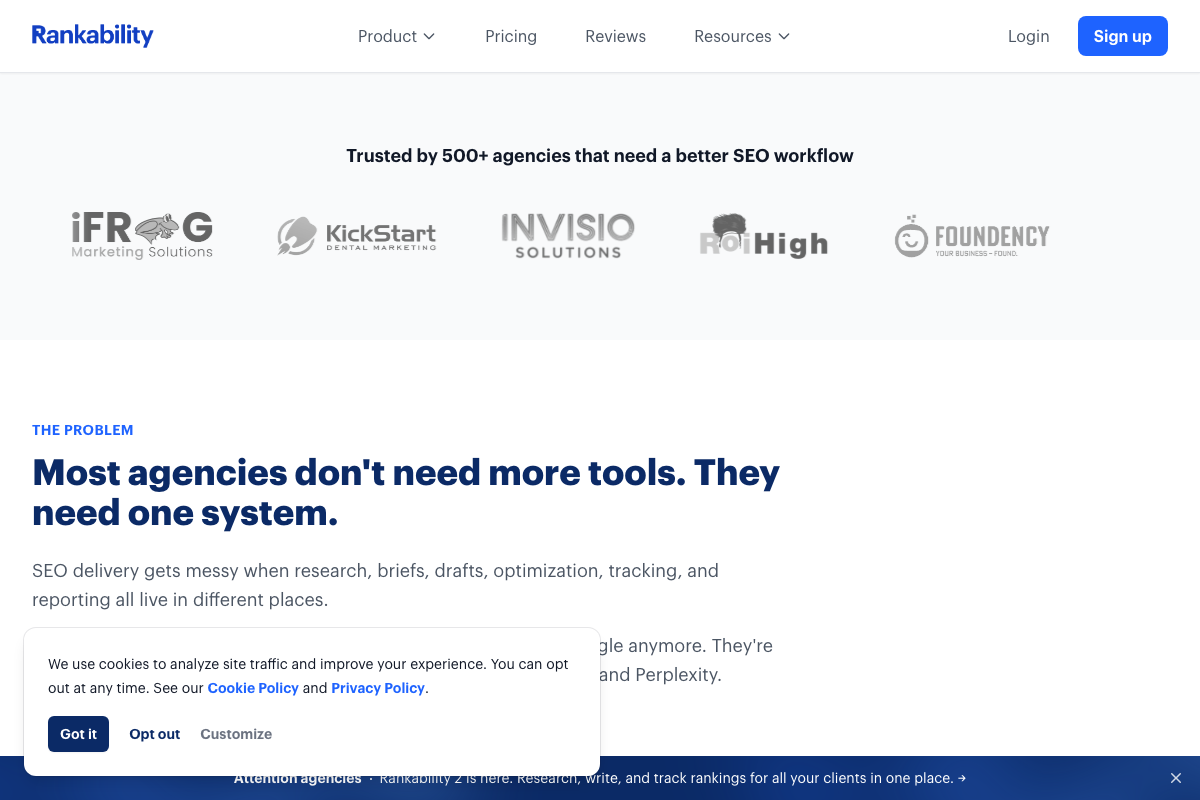Expand the Resources dropdown menu

click(x=742, y=36)
